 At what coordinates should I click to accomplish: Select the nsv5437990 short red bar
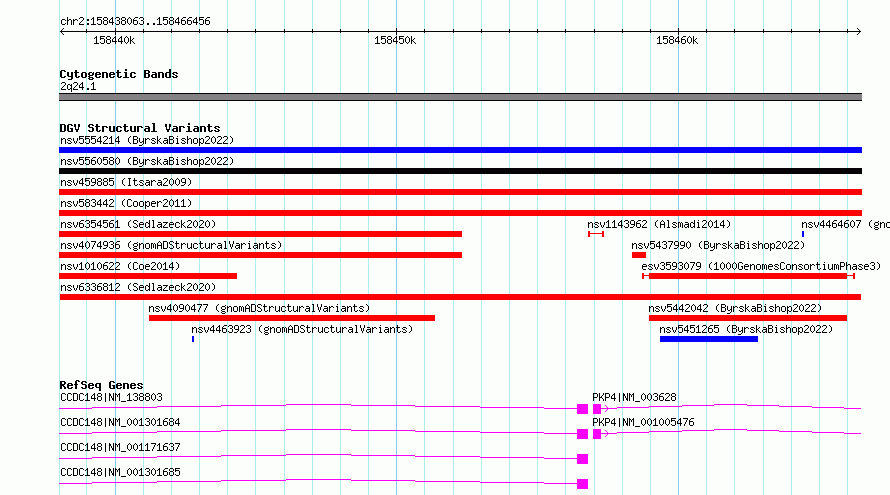pyautogui.click(x=639, y=255)
